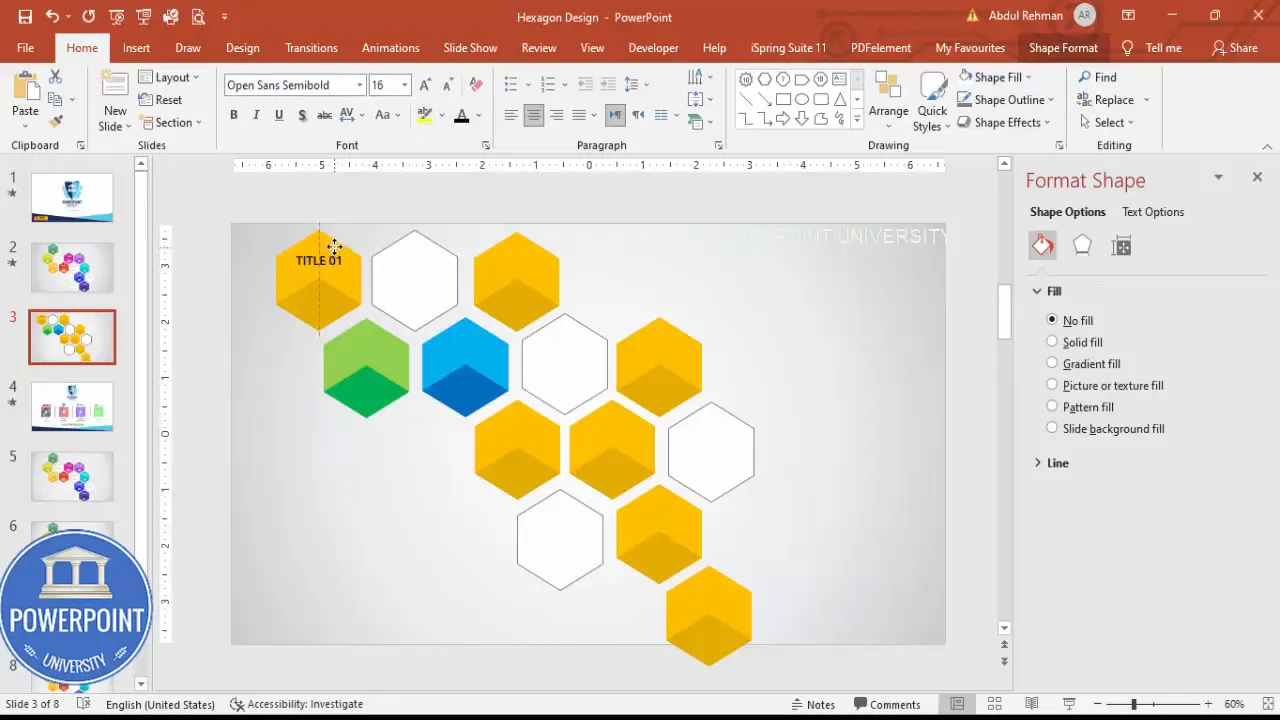
Task: Open the Arrange menu in Drawing group
Action: pos(888,102)
